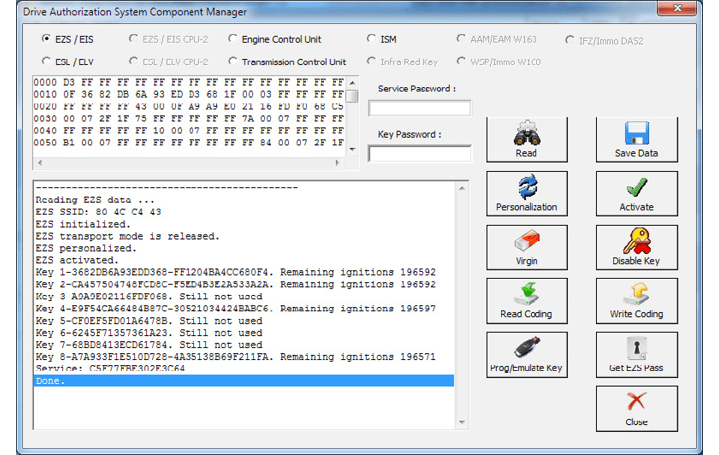Screen dimensions: 719x455
Task: Focus the Key Password input box
Action: [419, 153]
